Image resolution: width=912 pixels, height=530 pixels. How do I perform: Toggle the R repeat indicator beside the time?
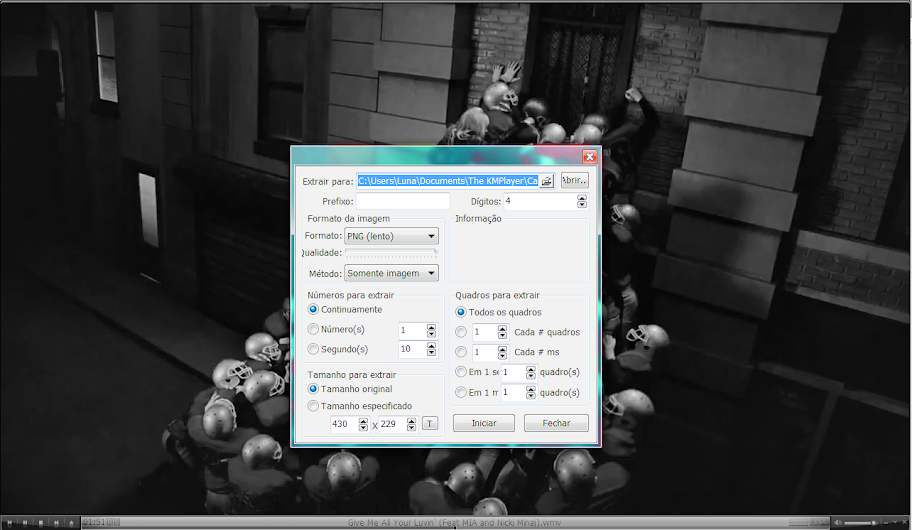(110, 522)
